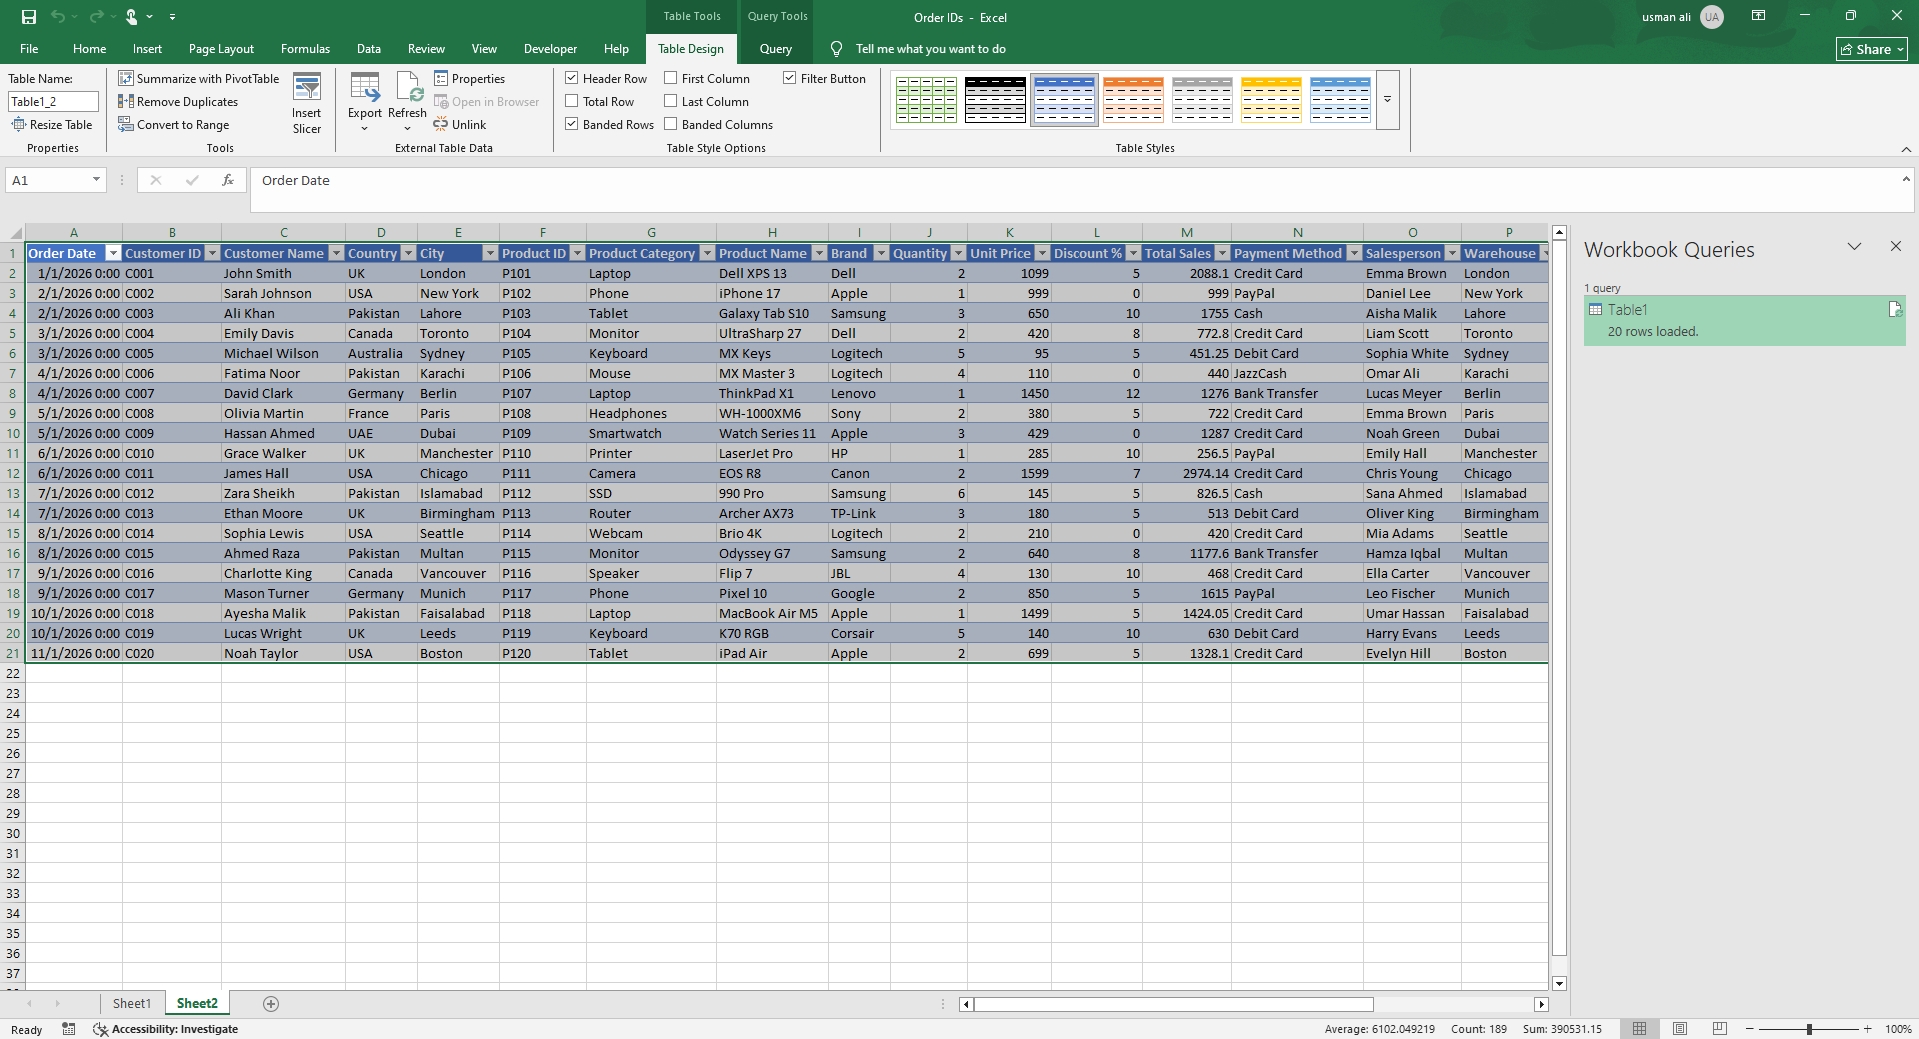
Task: Click Unlink external table
Action: tap(460, 125)
